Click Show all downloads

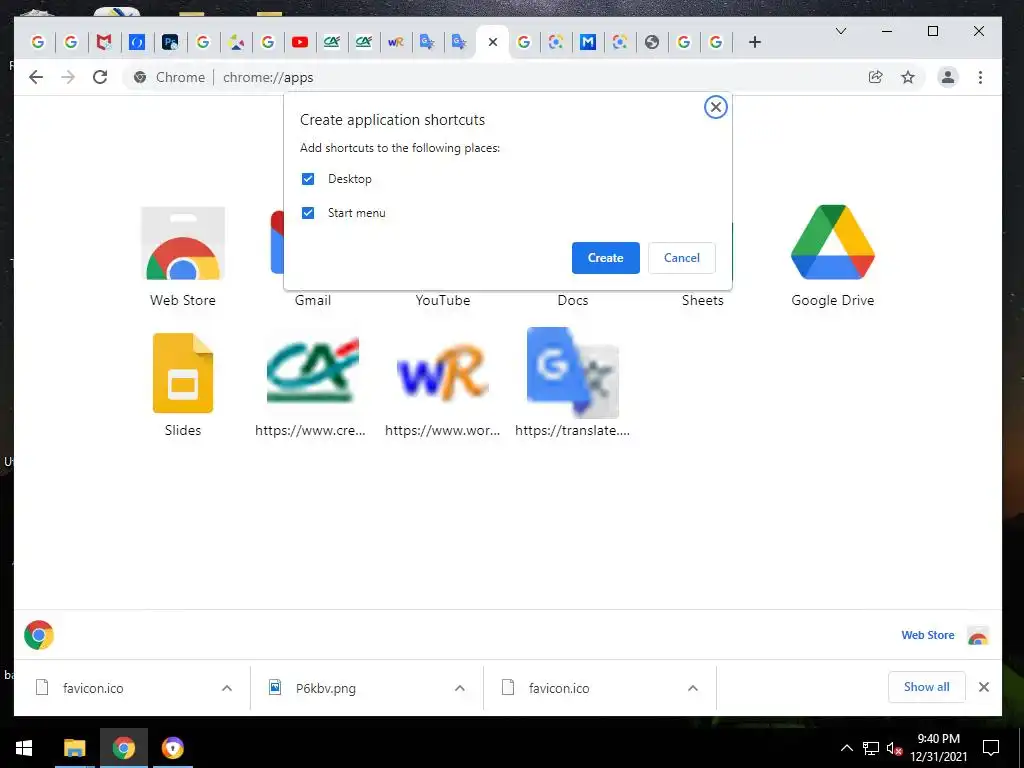pyautogui.click(x=926, y=687)
